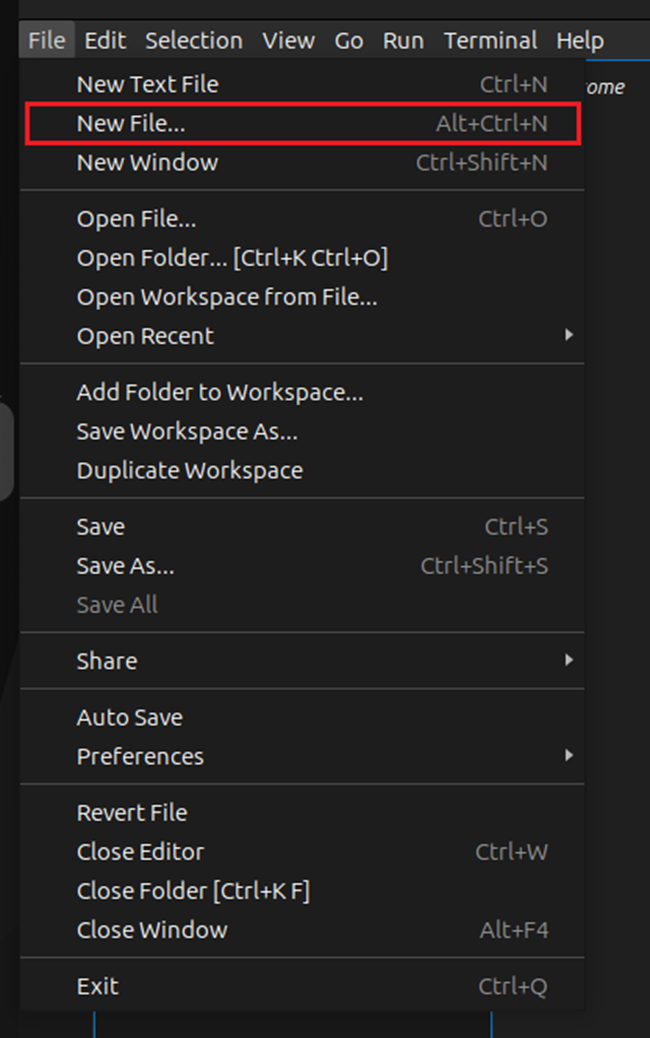The width and height of the screenshot is (650, 1038).
Task: Choose Open File... option
Action: pyautogui.click(x=136, y=219)
